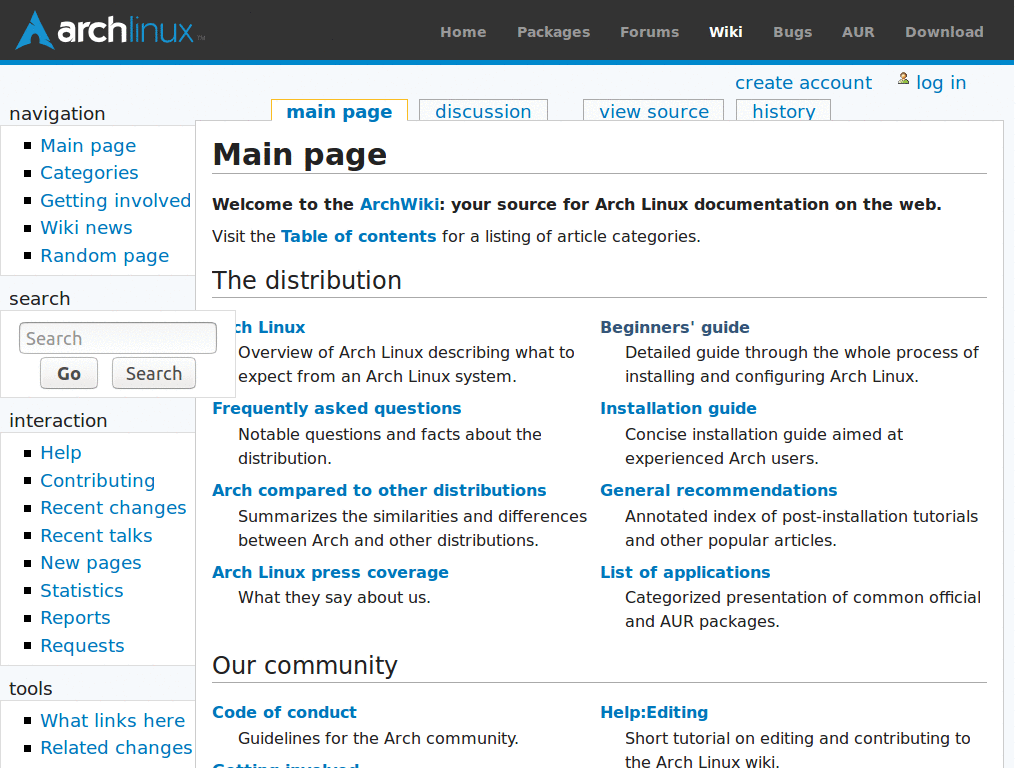1024x768 pixels.
Task: Open the Contributing link
Action: point(97,481)
